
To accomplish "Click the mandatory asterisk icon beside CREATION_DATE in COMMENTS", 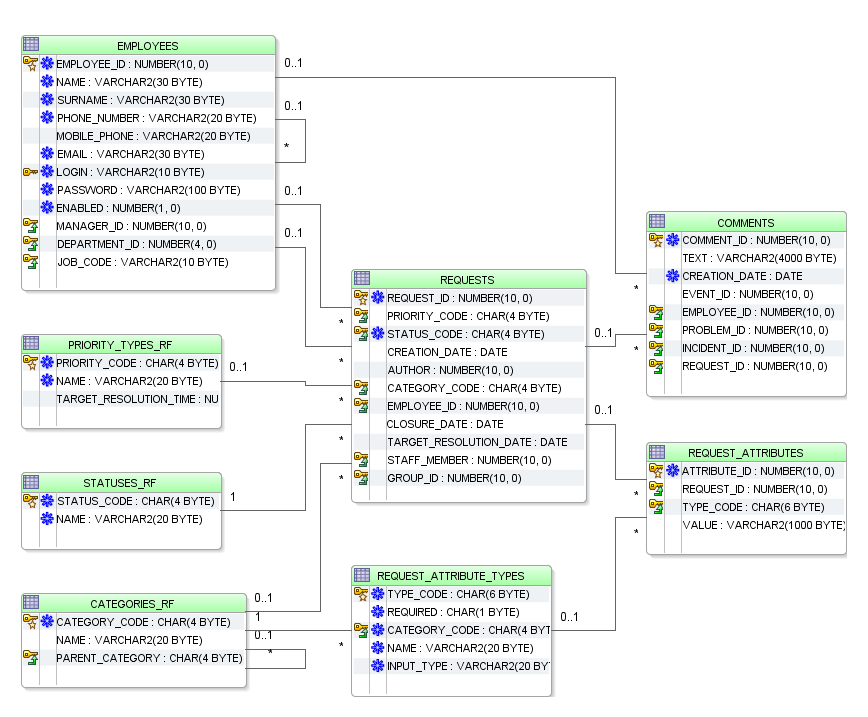I will [x=673, y=275].
